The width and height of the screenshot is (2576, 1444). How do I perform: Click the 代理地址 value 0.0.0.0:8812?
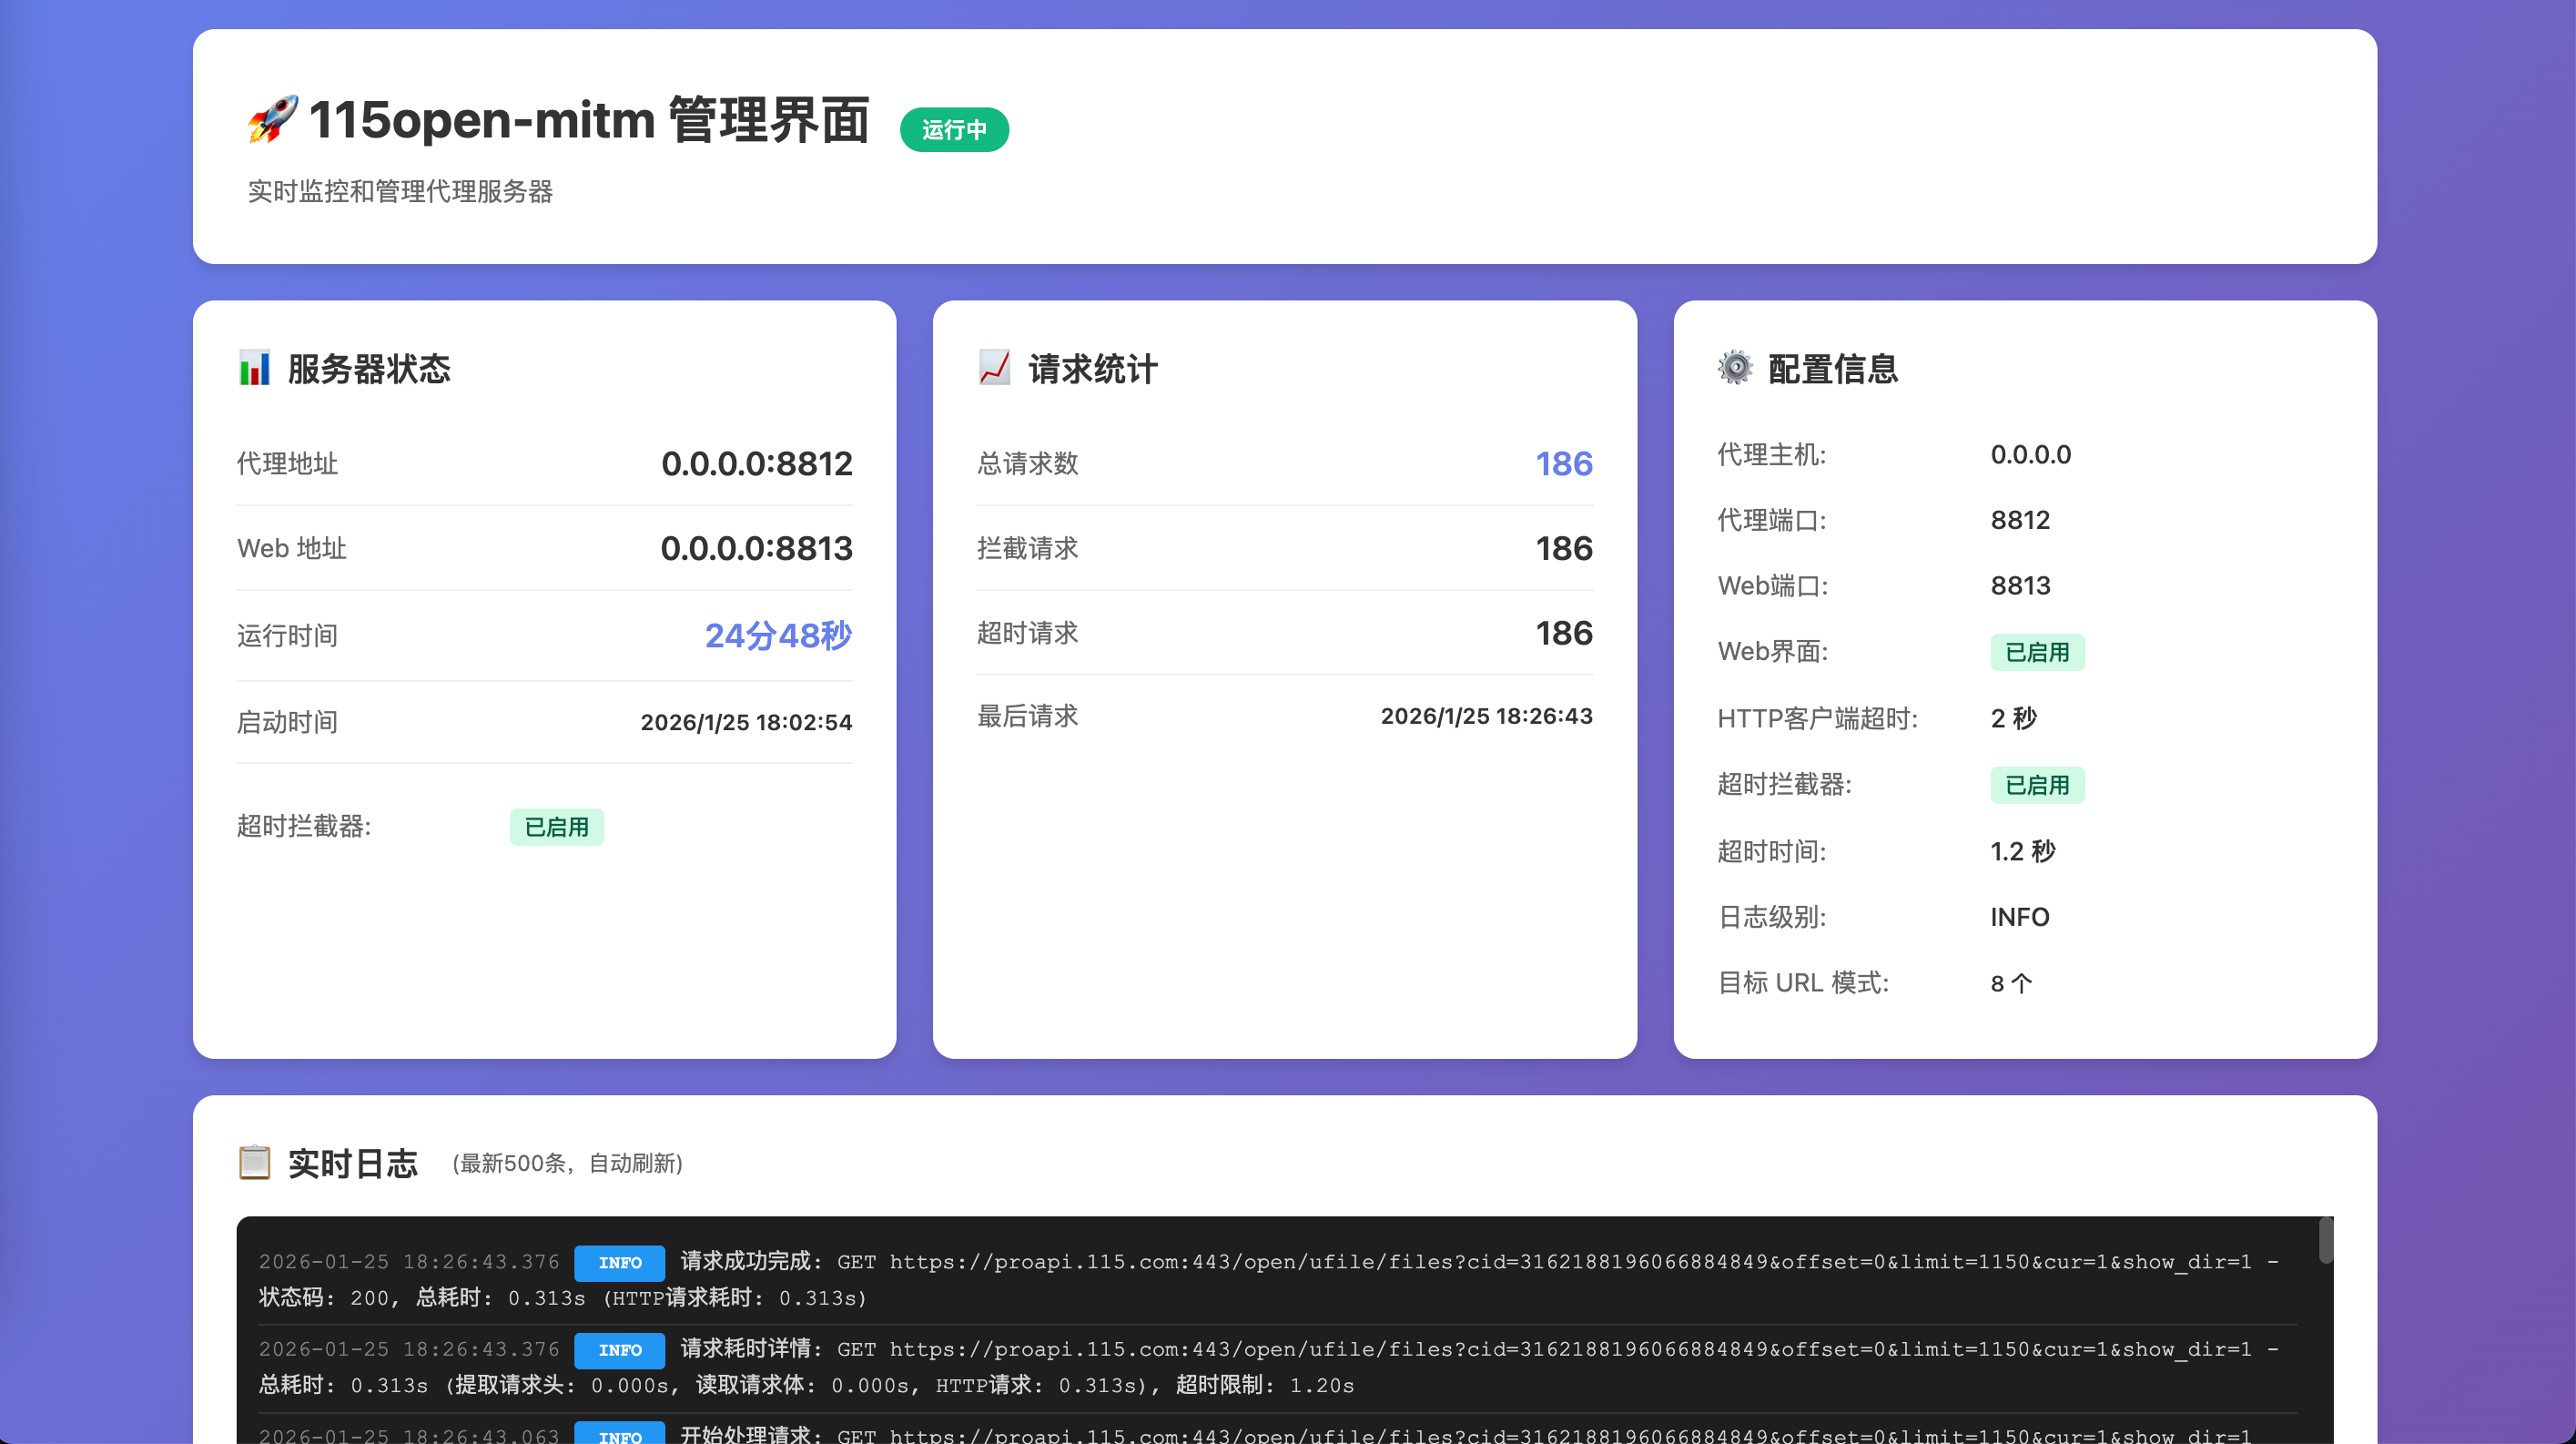(756, 464)
